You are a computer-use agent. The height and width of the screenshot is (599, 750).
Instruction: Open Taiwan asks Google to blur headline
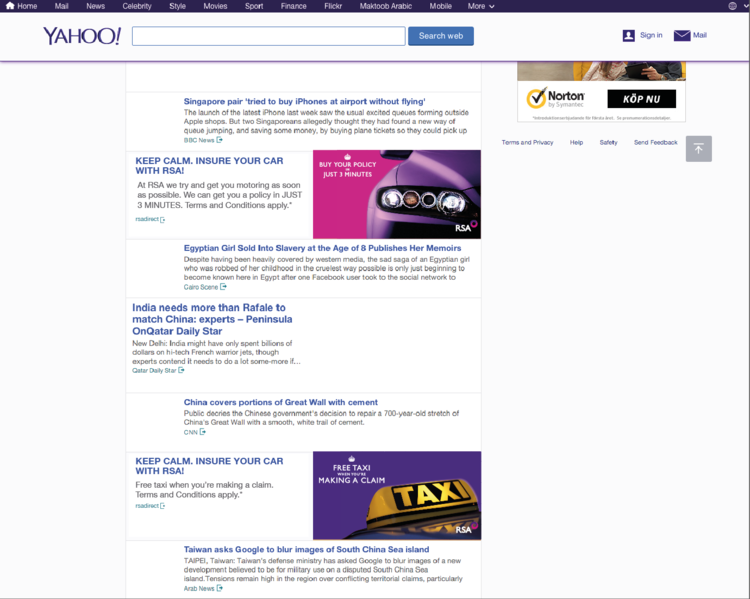point(306,550)
